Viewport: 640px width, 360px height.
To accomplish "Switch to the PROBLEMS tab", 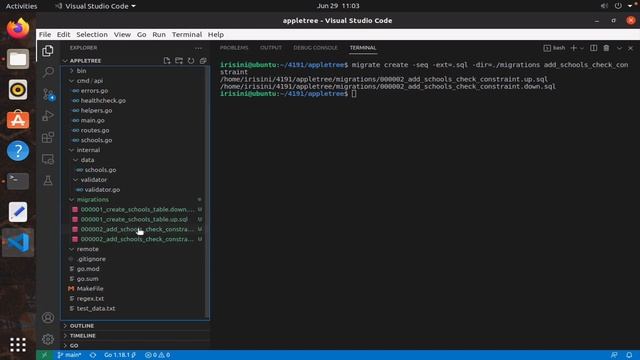I will click(234, 48).
